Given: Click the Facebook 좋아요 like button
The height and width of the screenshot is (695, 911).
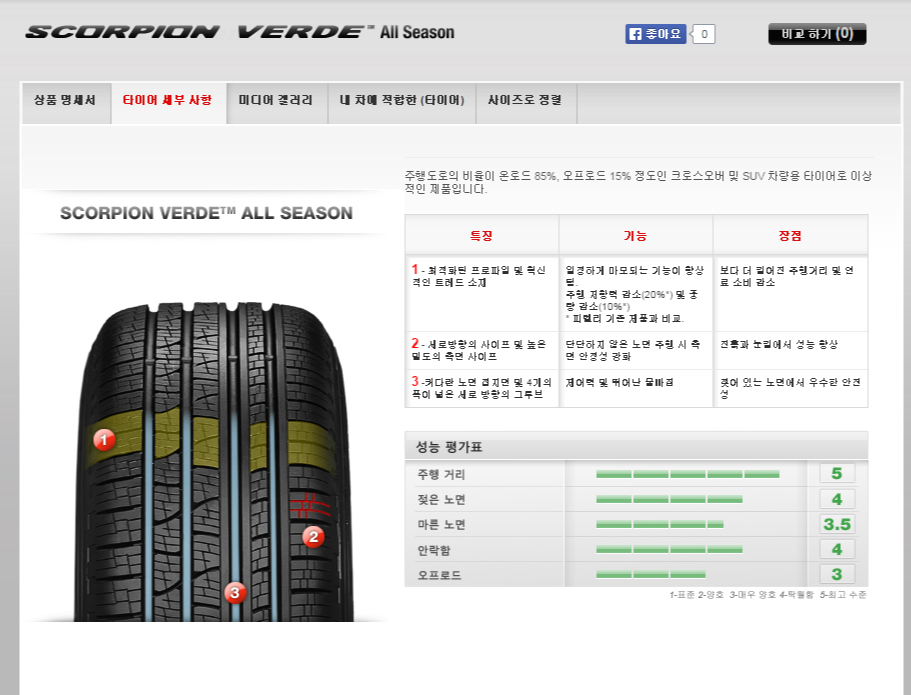Looking at the screenshot, I should pyautogui.click(x=655, y=34).
